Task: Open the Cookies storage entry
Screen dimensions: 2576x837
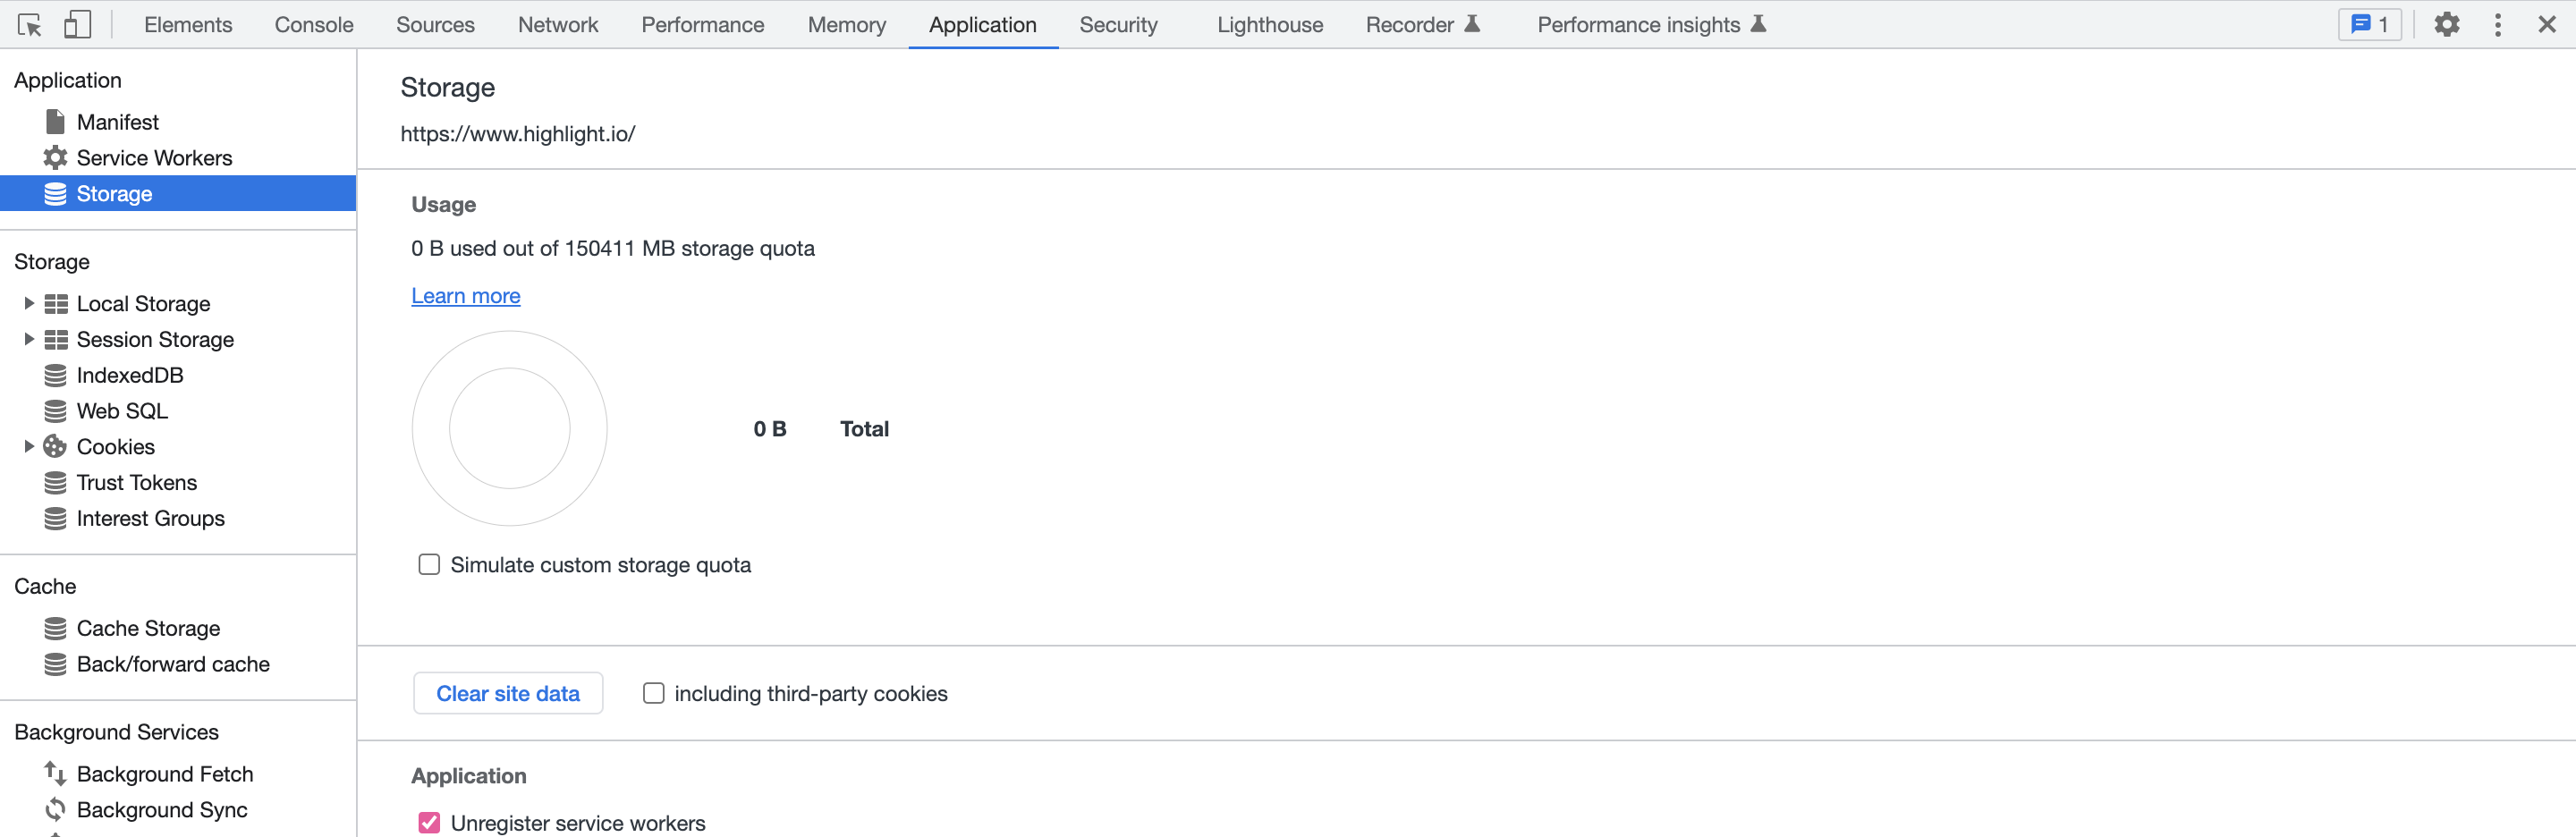Action: [115, 447]
